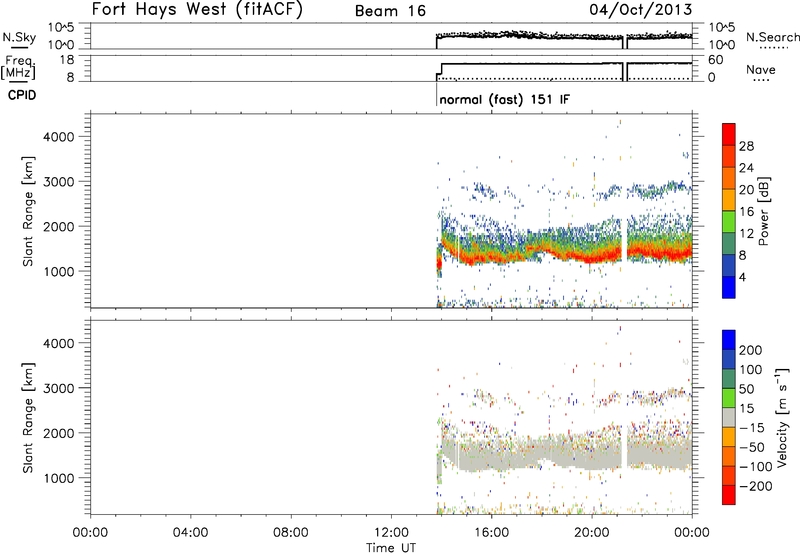800x554 pixels.
Task: Click the '08:00' time tick label
Action: (291, 533)
